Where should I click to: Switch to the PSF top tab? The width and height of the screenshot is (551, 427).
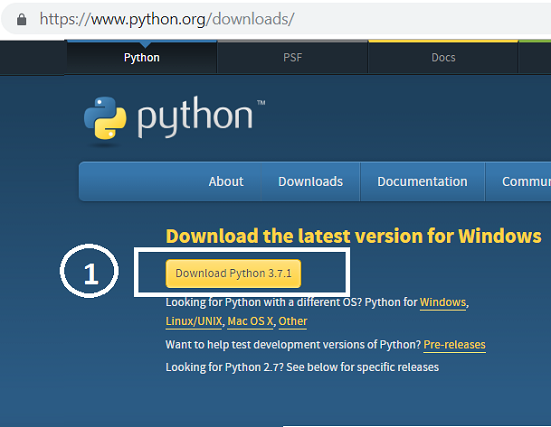click(292, 57)
